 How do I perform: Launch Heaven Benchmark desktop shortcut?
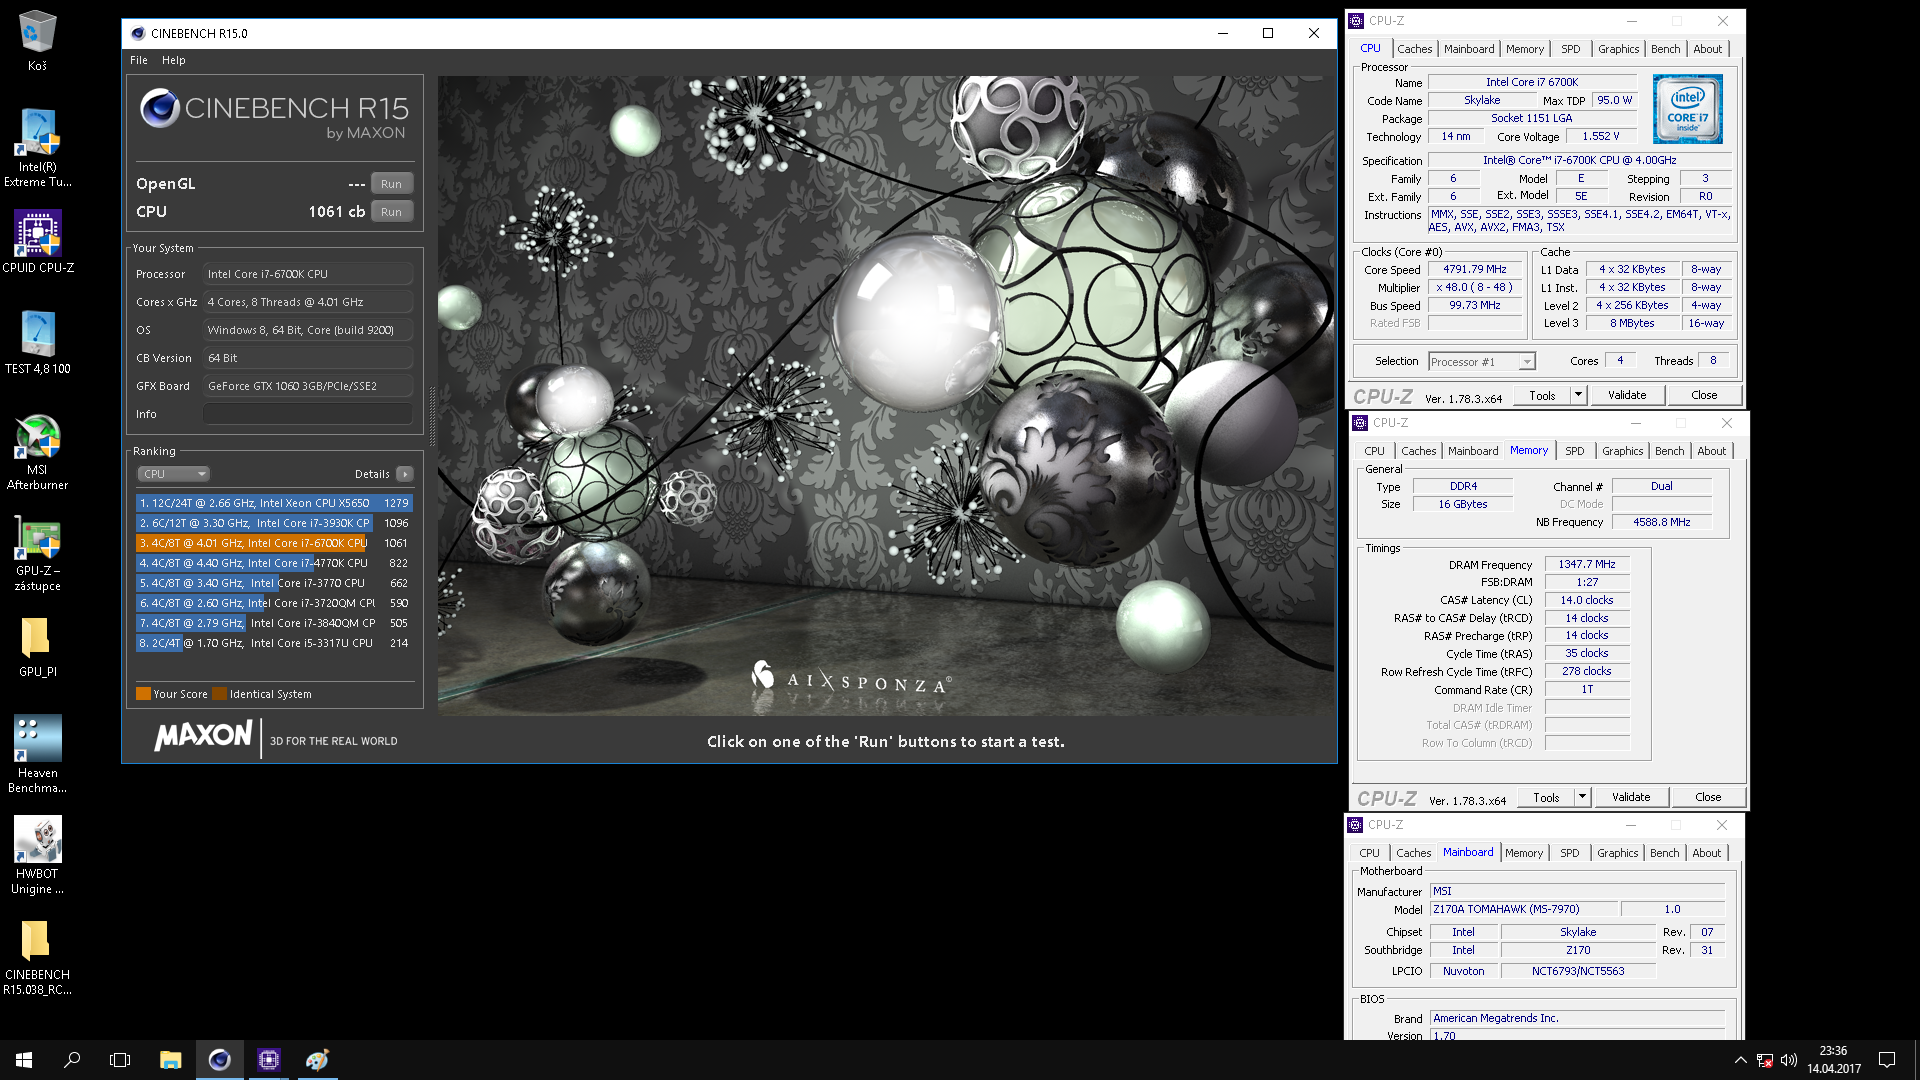tap(37, 754)
